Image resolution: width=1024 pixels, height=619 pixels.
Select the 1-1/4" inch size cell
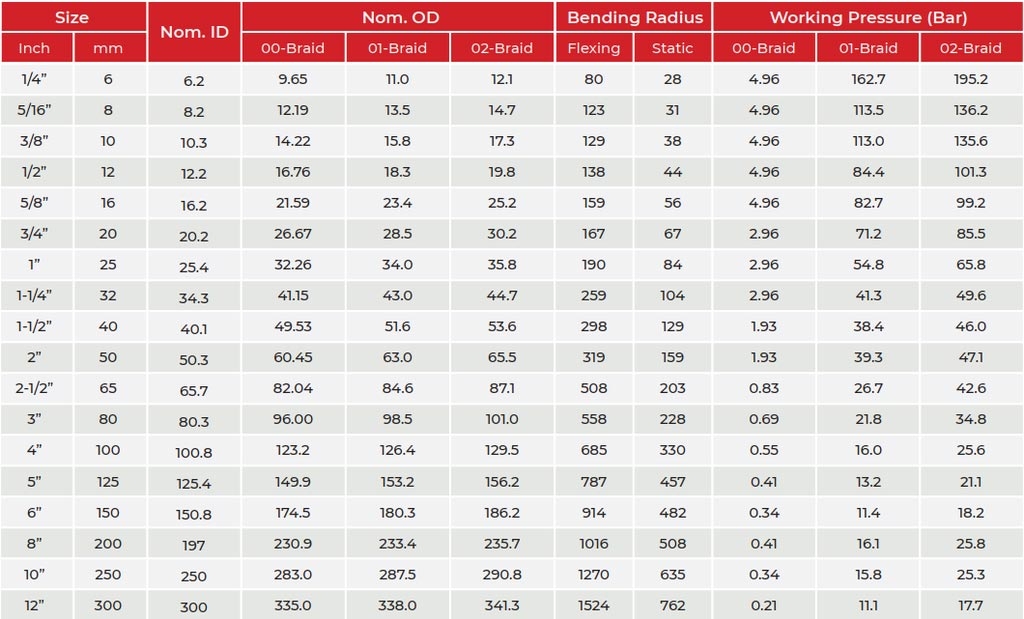pos(35,296)
